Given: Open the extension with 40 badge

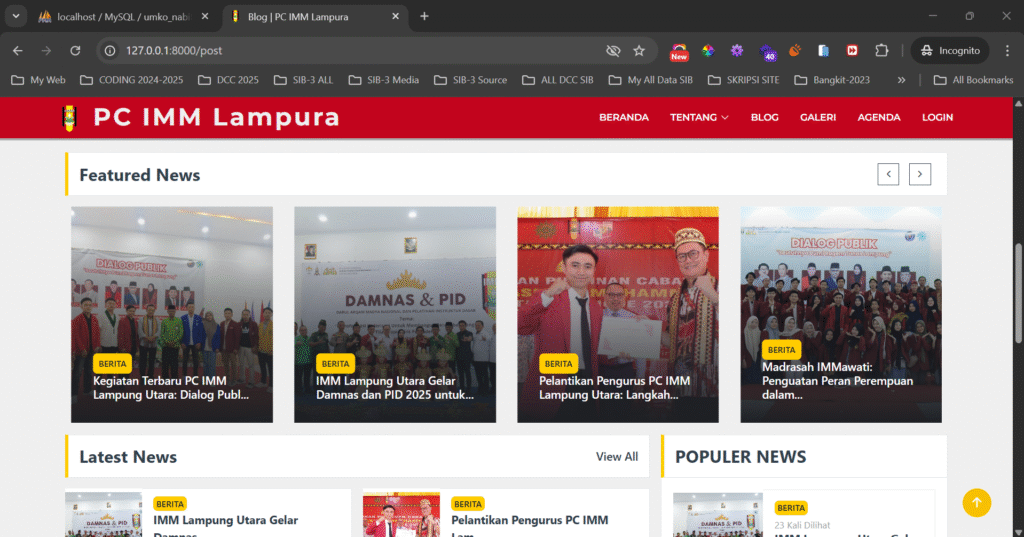Looking at the screenshot, I should [x=767, y=52].
